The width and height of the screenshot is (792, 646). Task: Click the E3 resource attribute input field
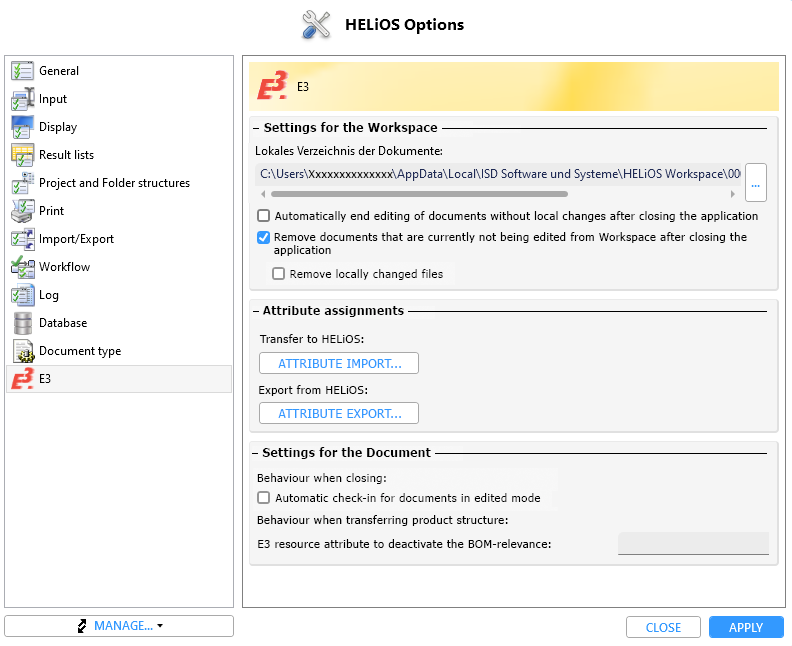click(x=693, y=544)
